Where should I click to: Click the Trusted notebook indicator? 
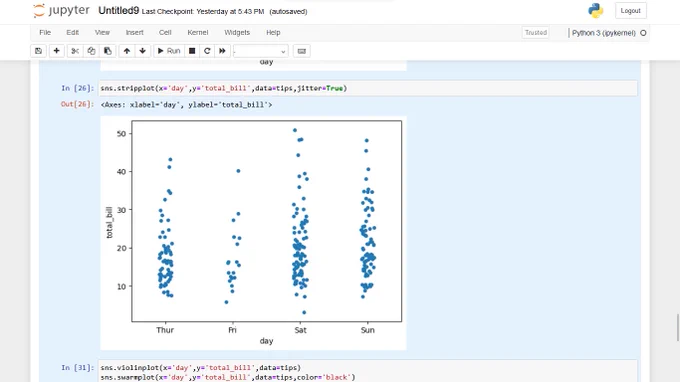point(536,33)
